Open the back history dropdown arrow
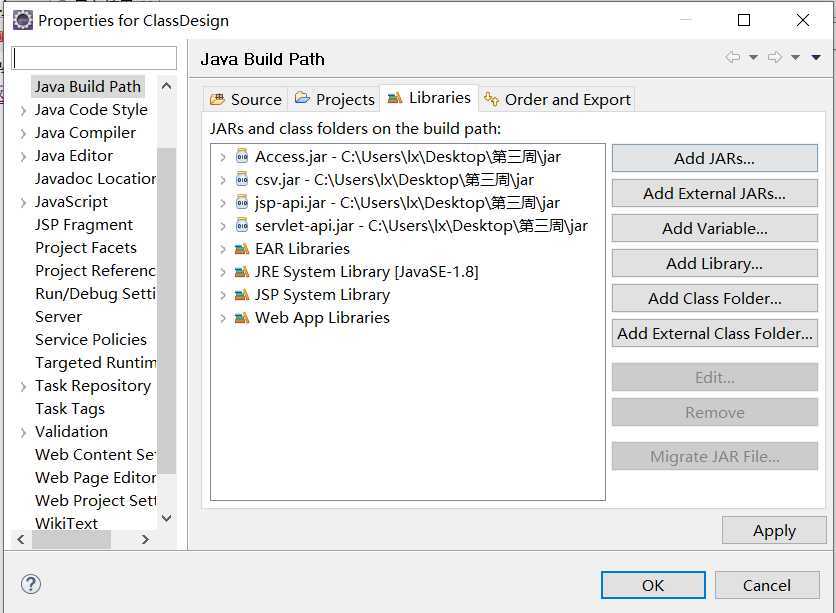 [753, 58]
